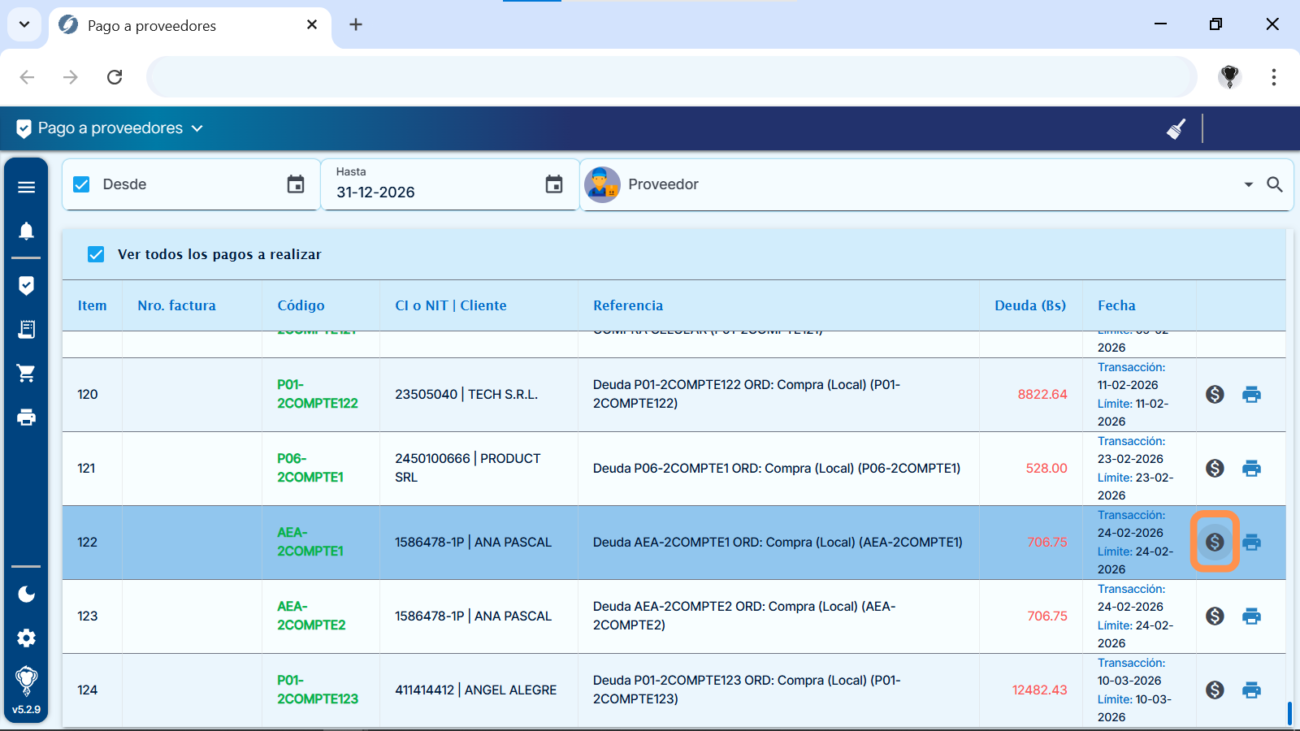The image size is (1300, 731).
Task: Print the payment record for item 121
Action: point(1251,468)
